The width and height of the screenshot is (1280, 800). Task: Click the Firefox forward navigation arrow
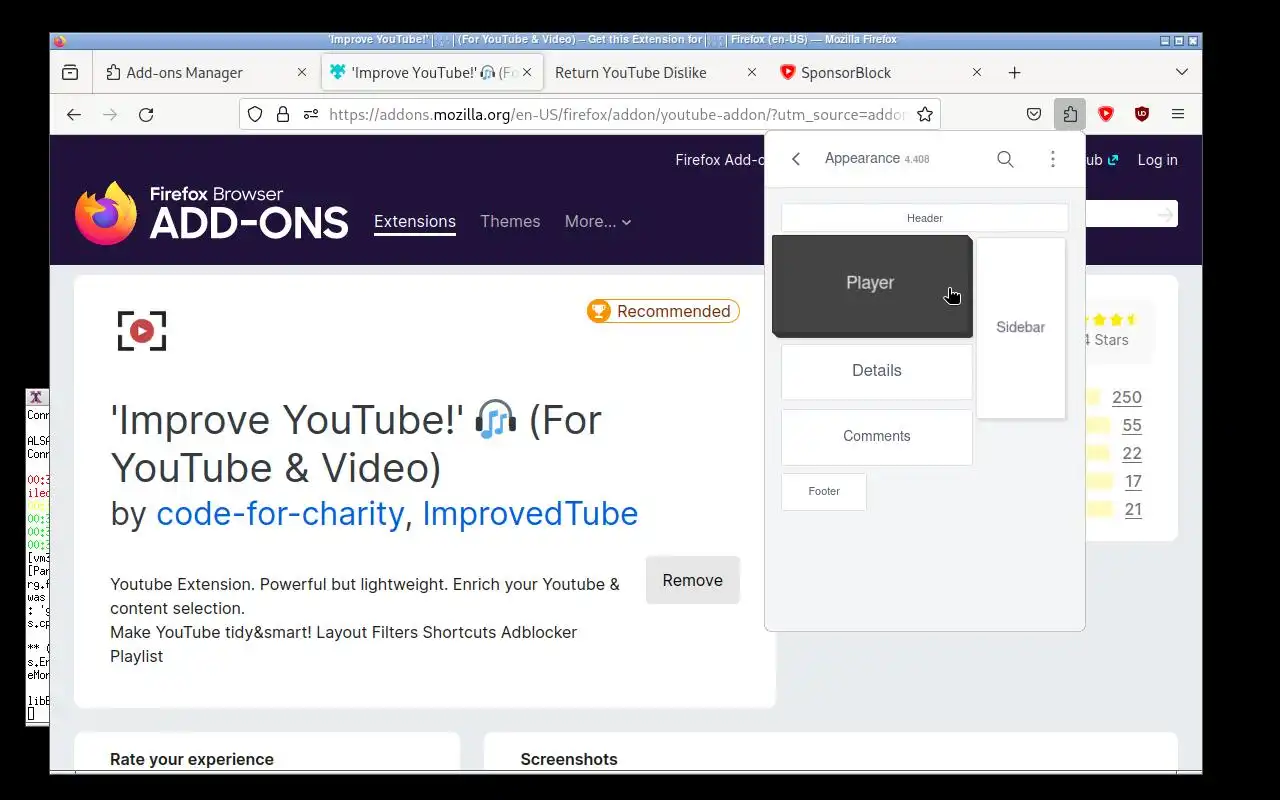110,114
